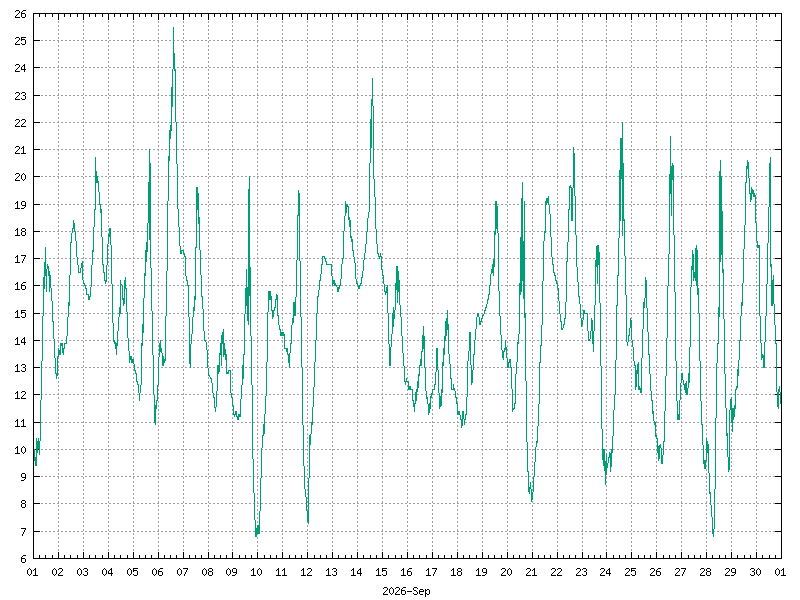The image size is (800, 600).
Task: Click x-axis date label '23'
Action: (581, 572)
